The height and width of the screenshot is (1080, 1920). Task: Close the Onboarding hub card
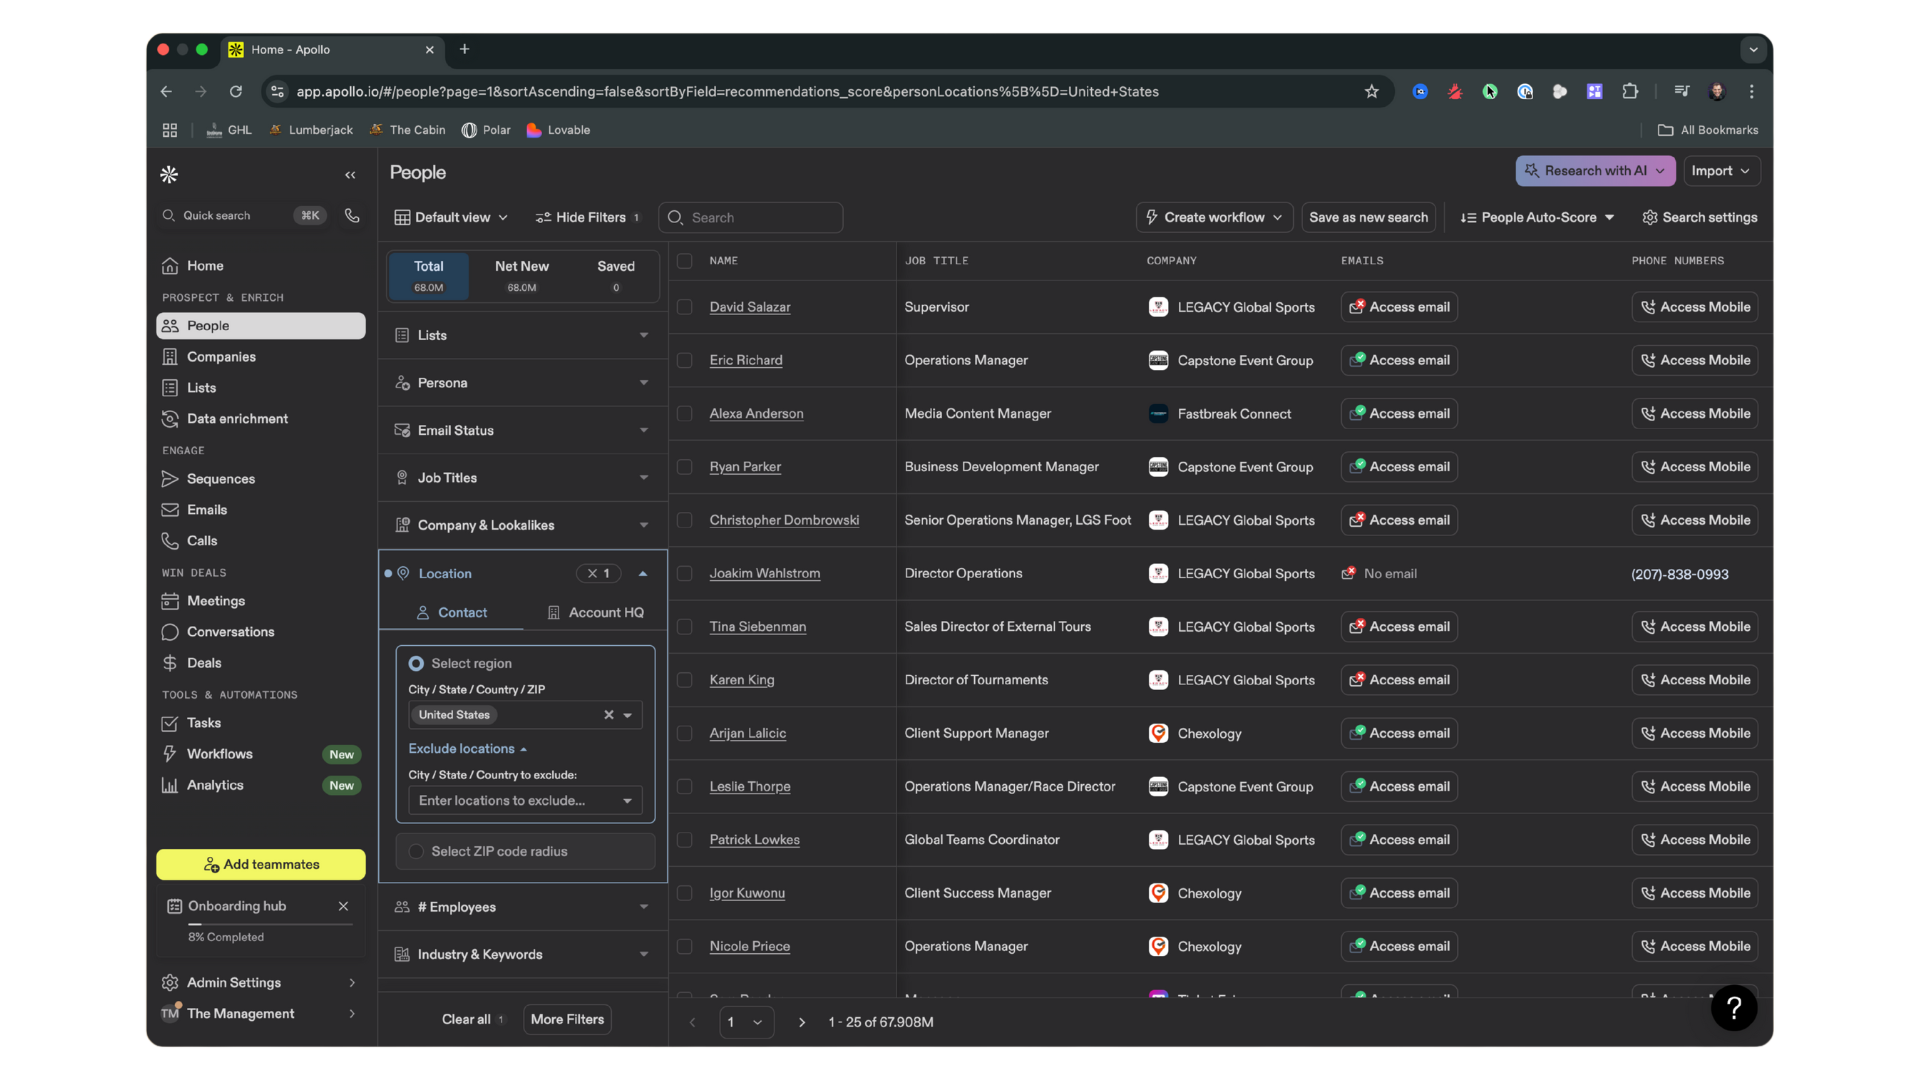pyautogui.click(x=343, y=906)
